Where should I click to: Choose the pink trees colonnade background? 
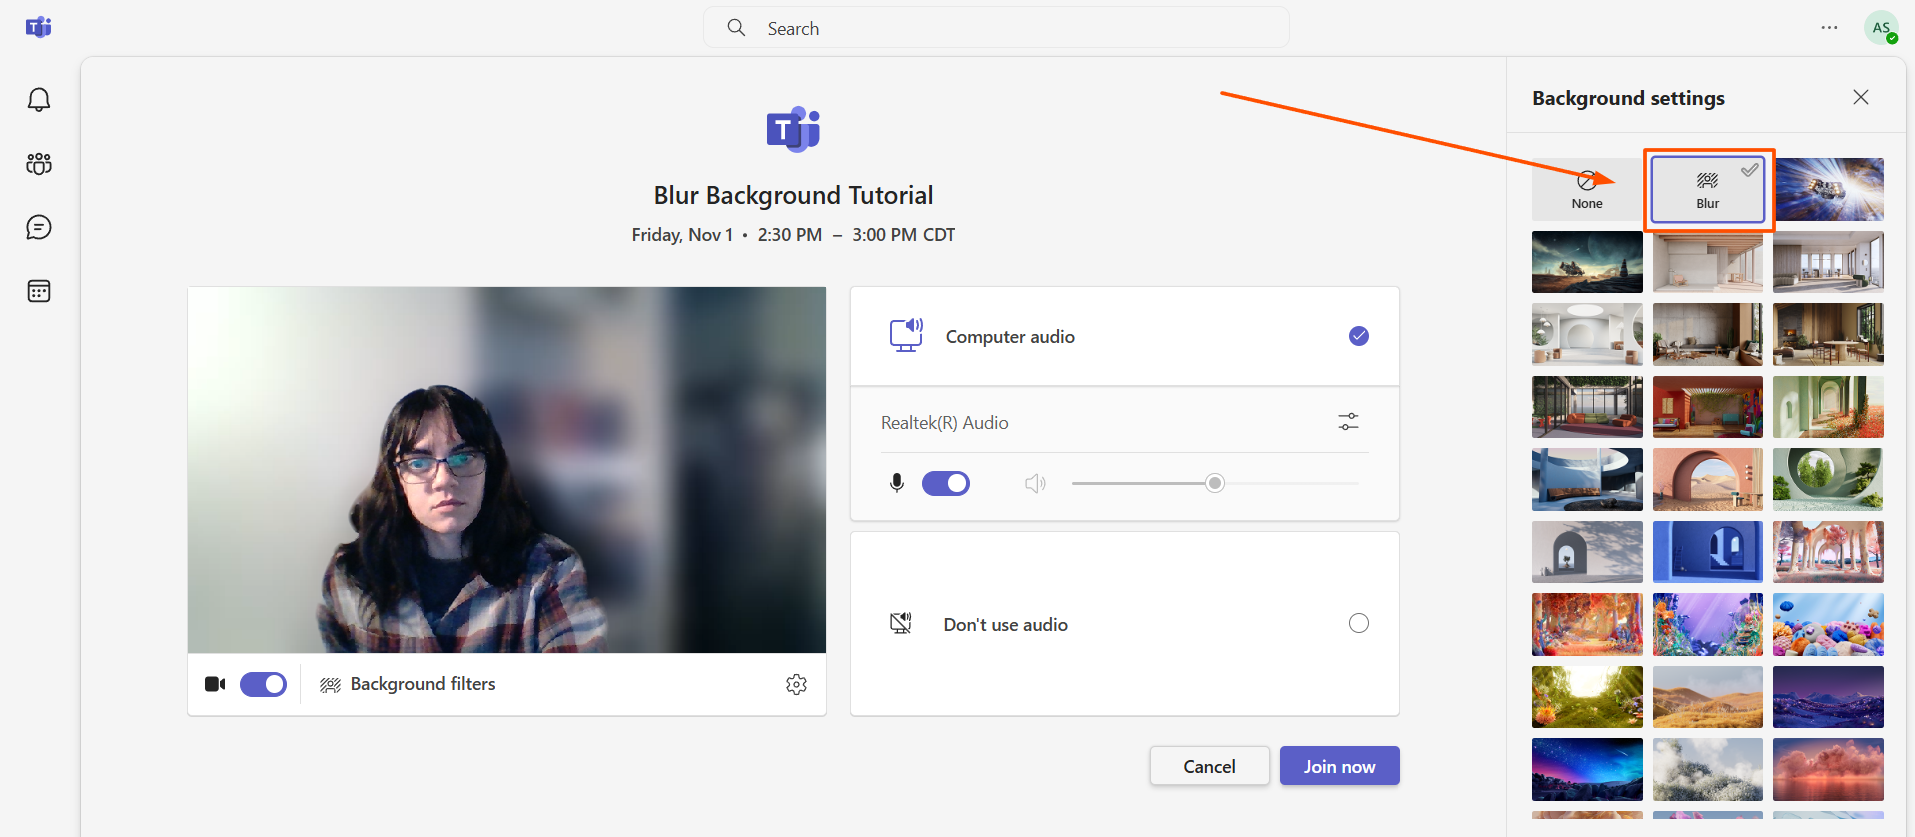(x=1828, y=552)
